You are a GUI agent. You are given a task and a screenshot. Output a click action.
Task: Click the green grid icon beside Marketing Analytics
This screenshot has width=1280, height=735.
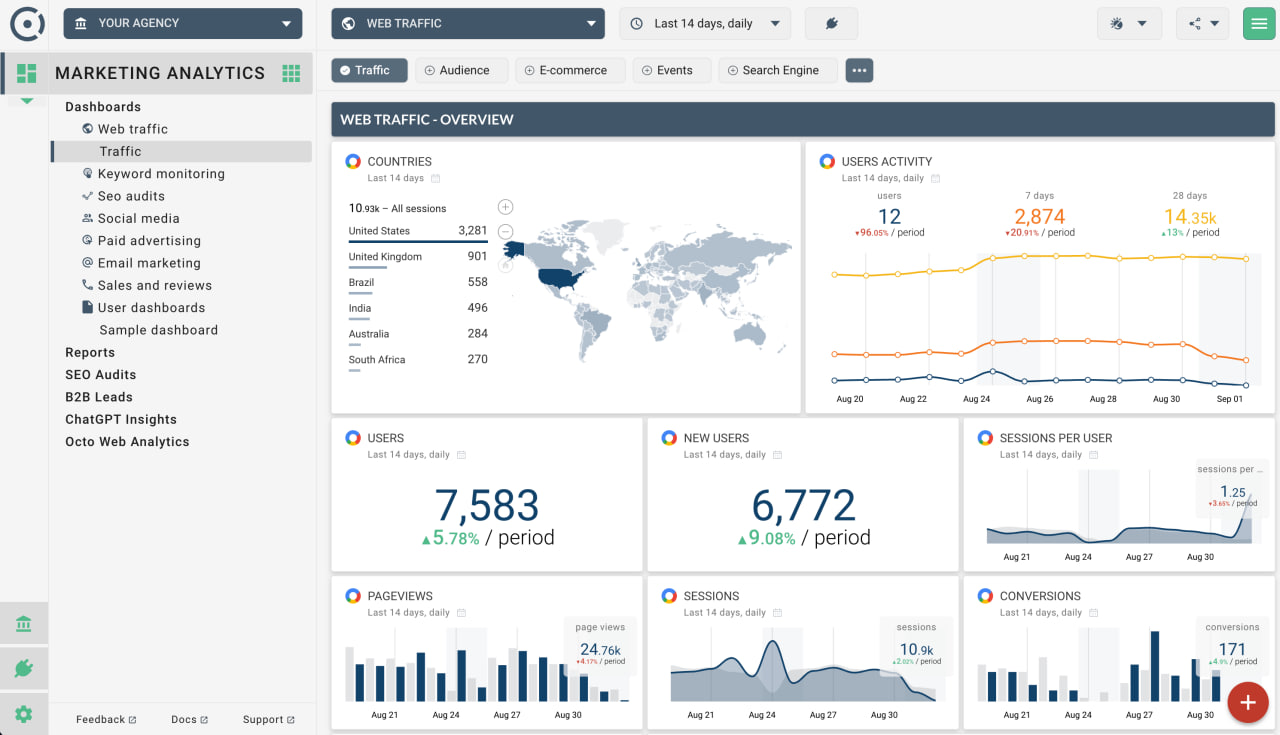pos(291,72)
